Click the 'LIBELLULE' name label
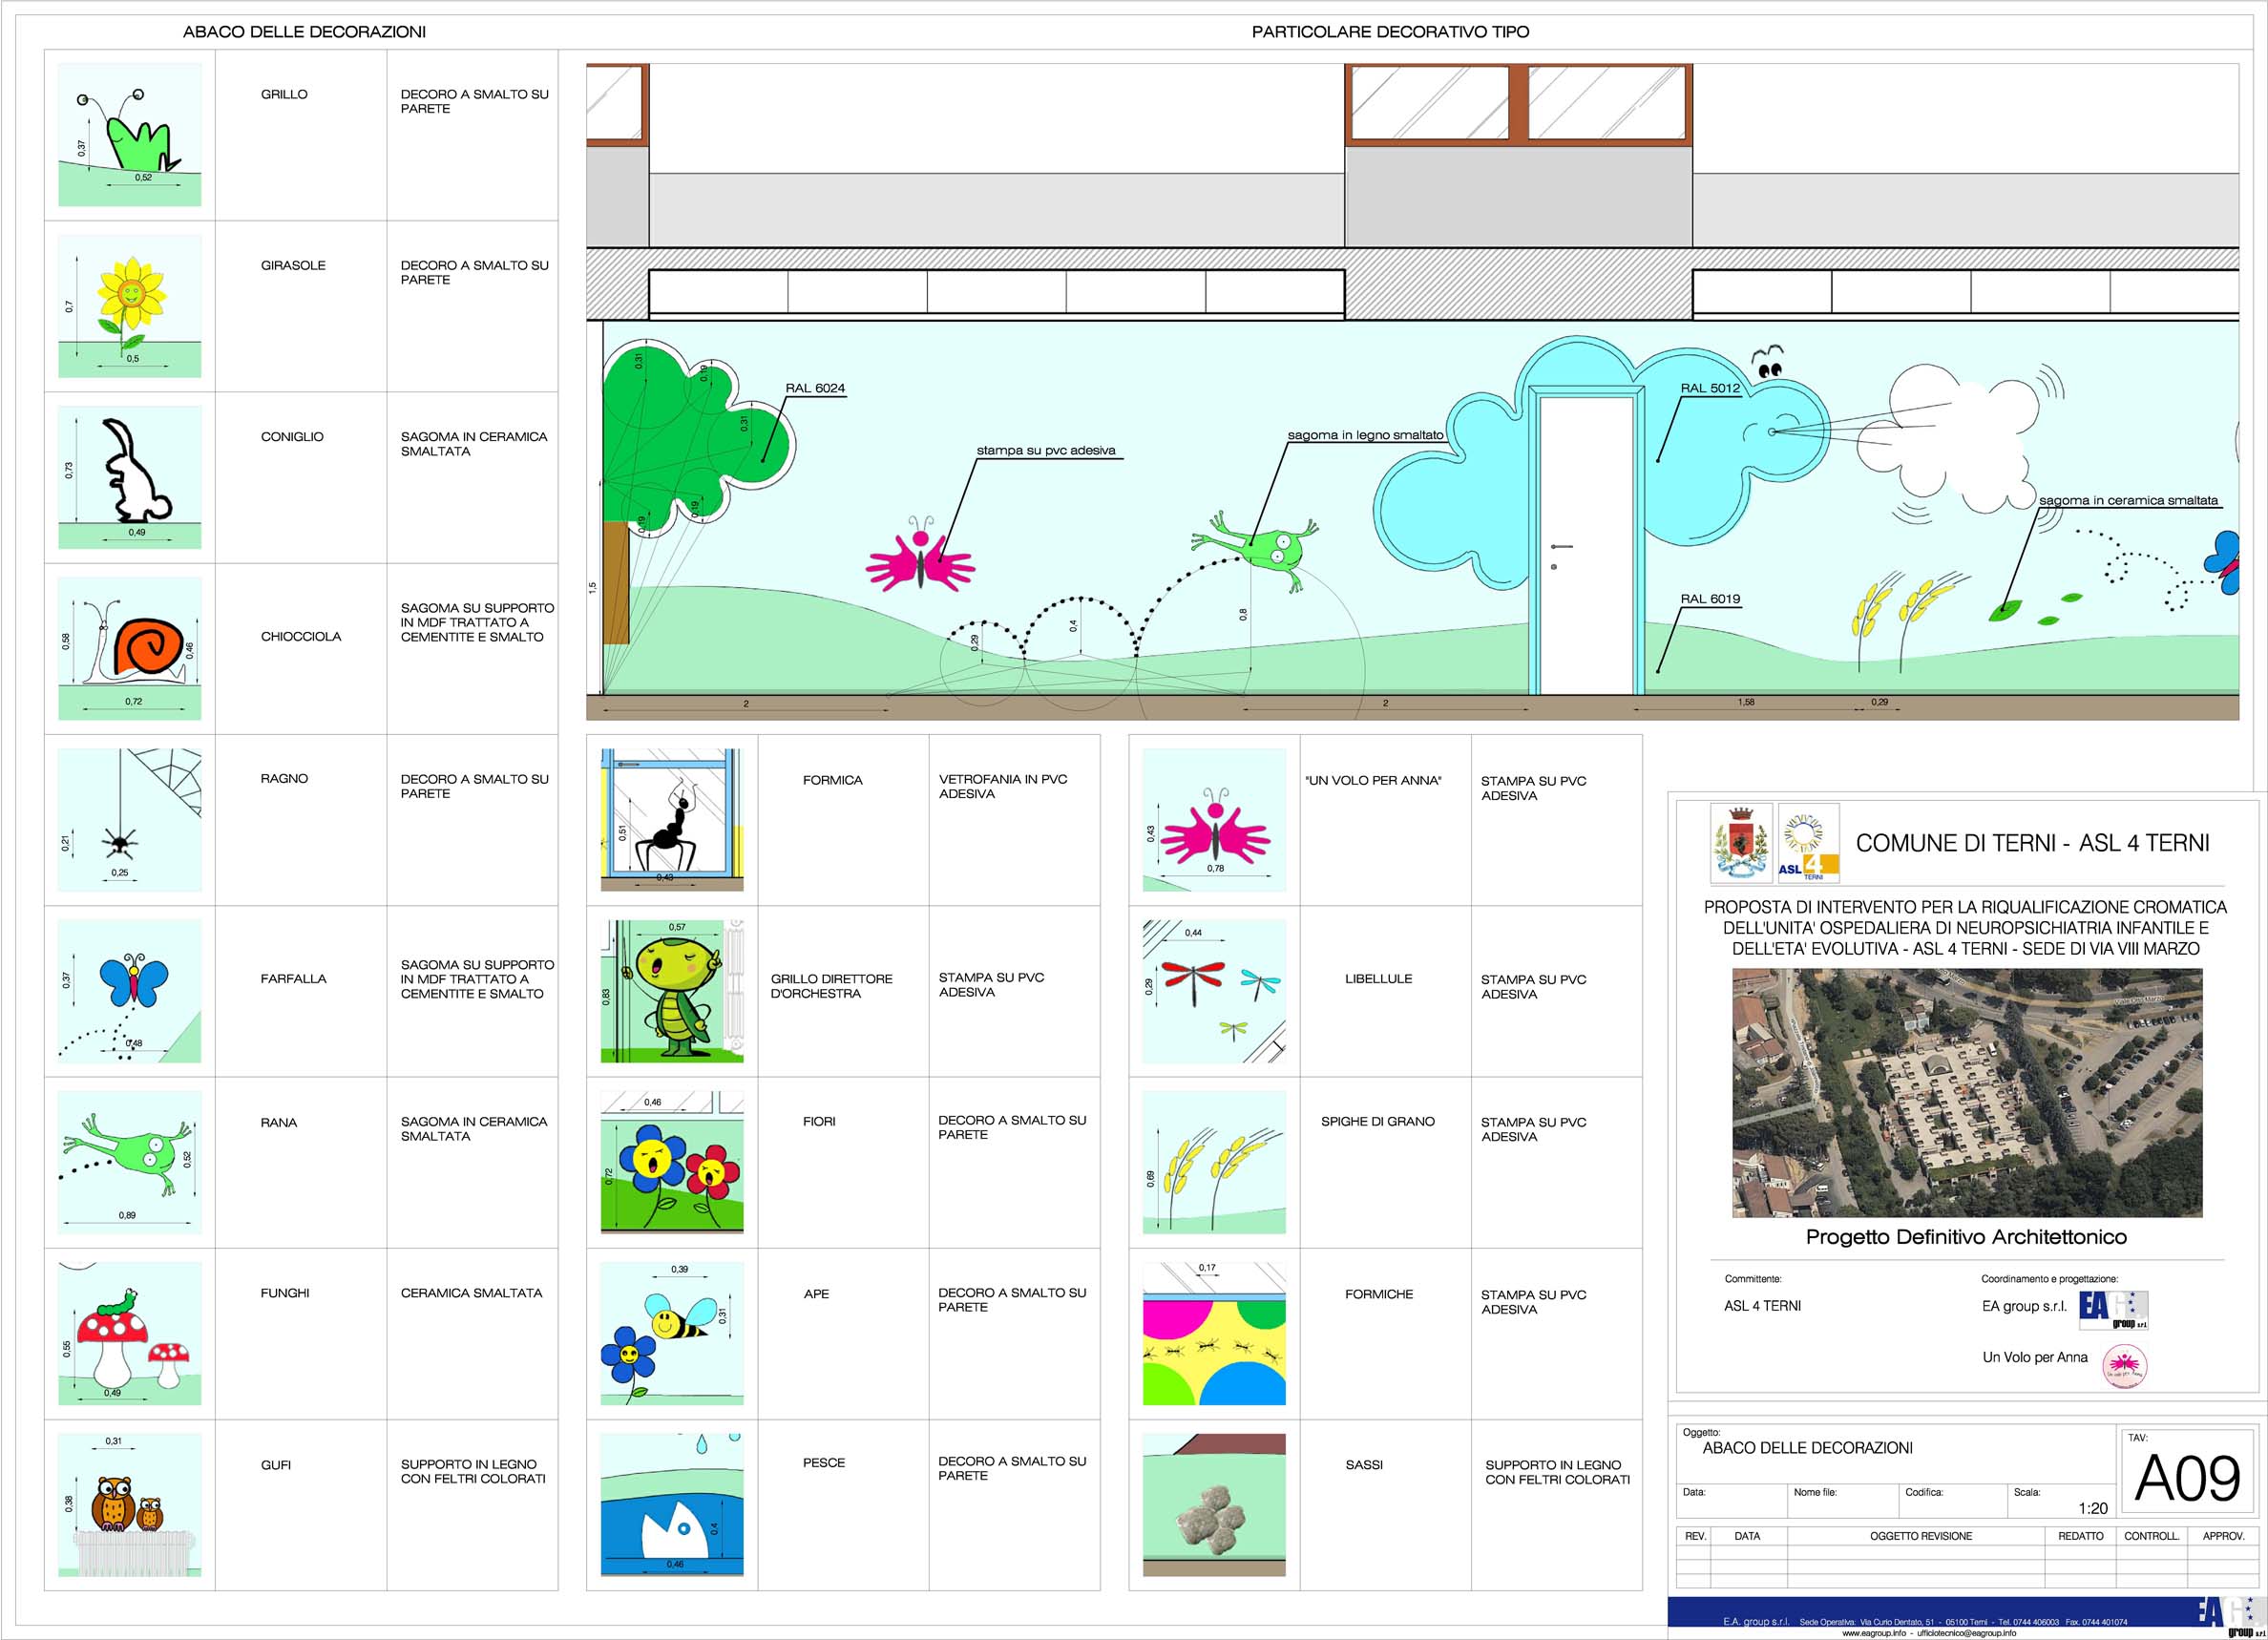The width and height of the screenshot is (2268, 1640). pyautogui.click(x=1378, y=979)
